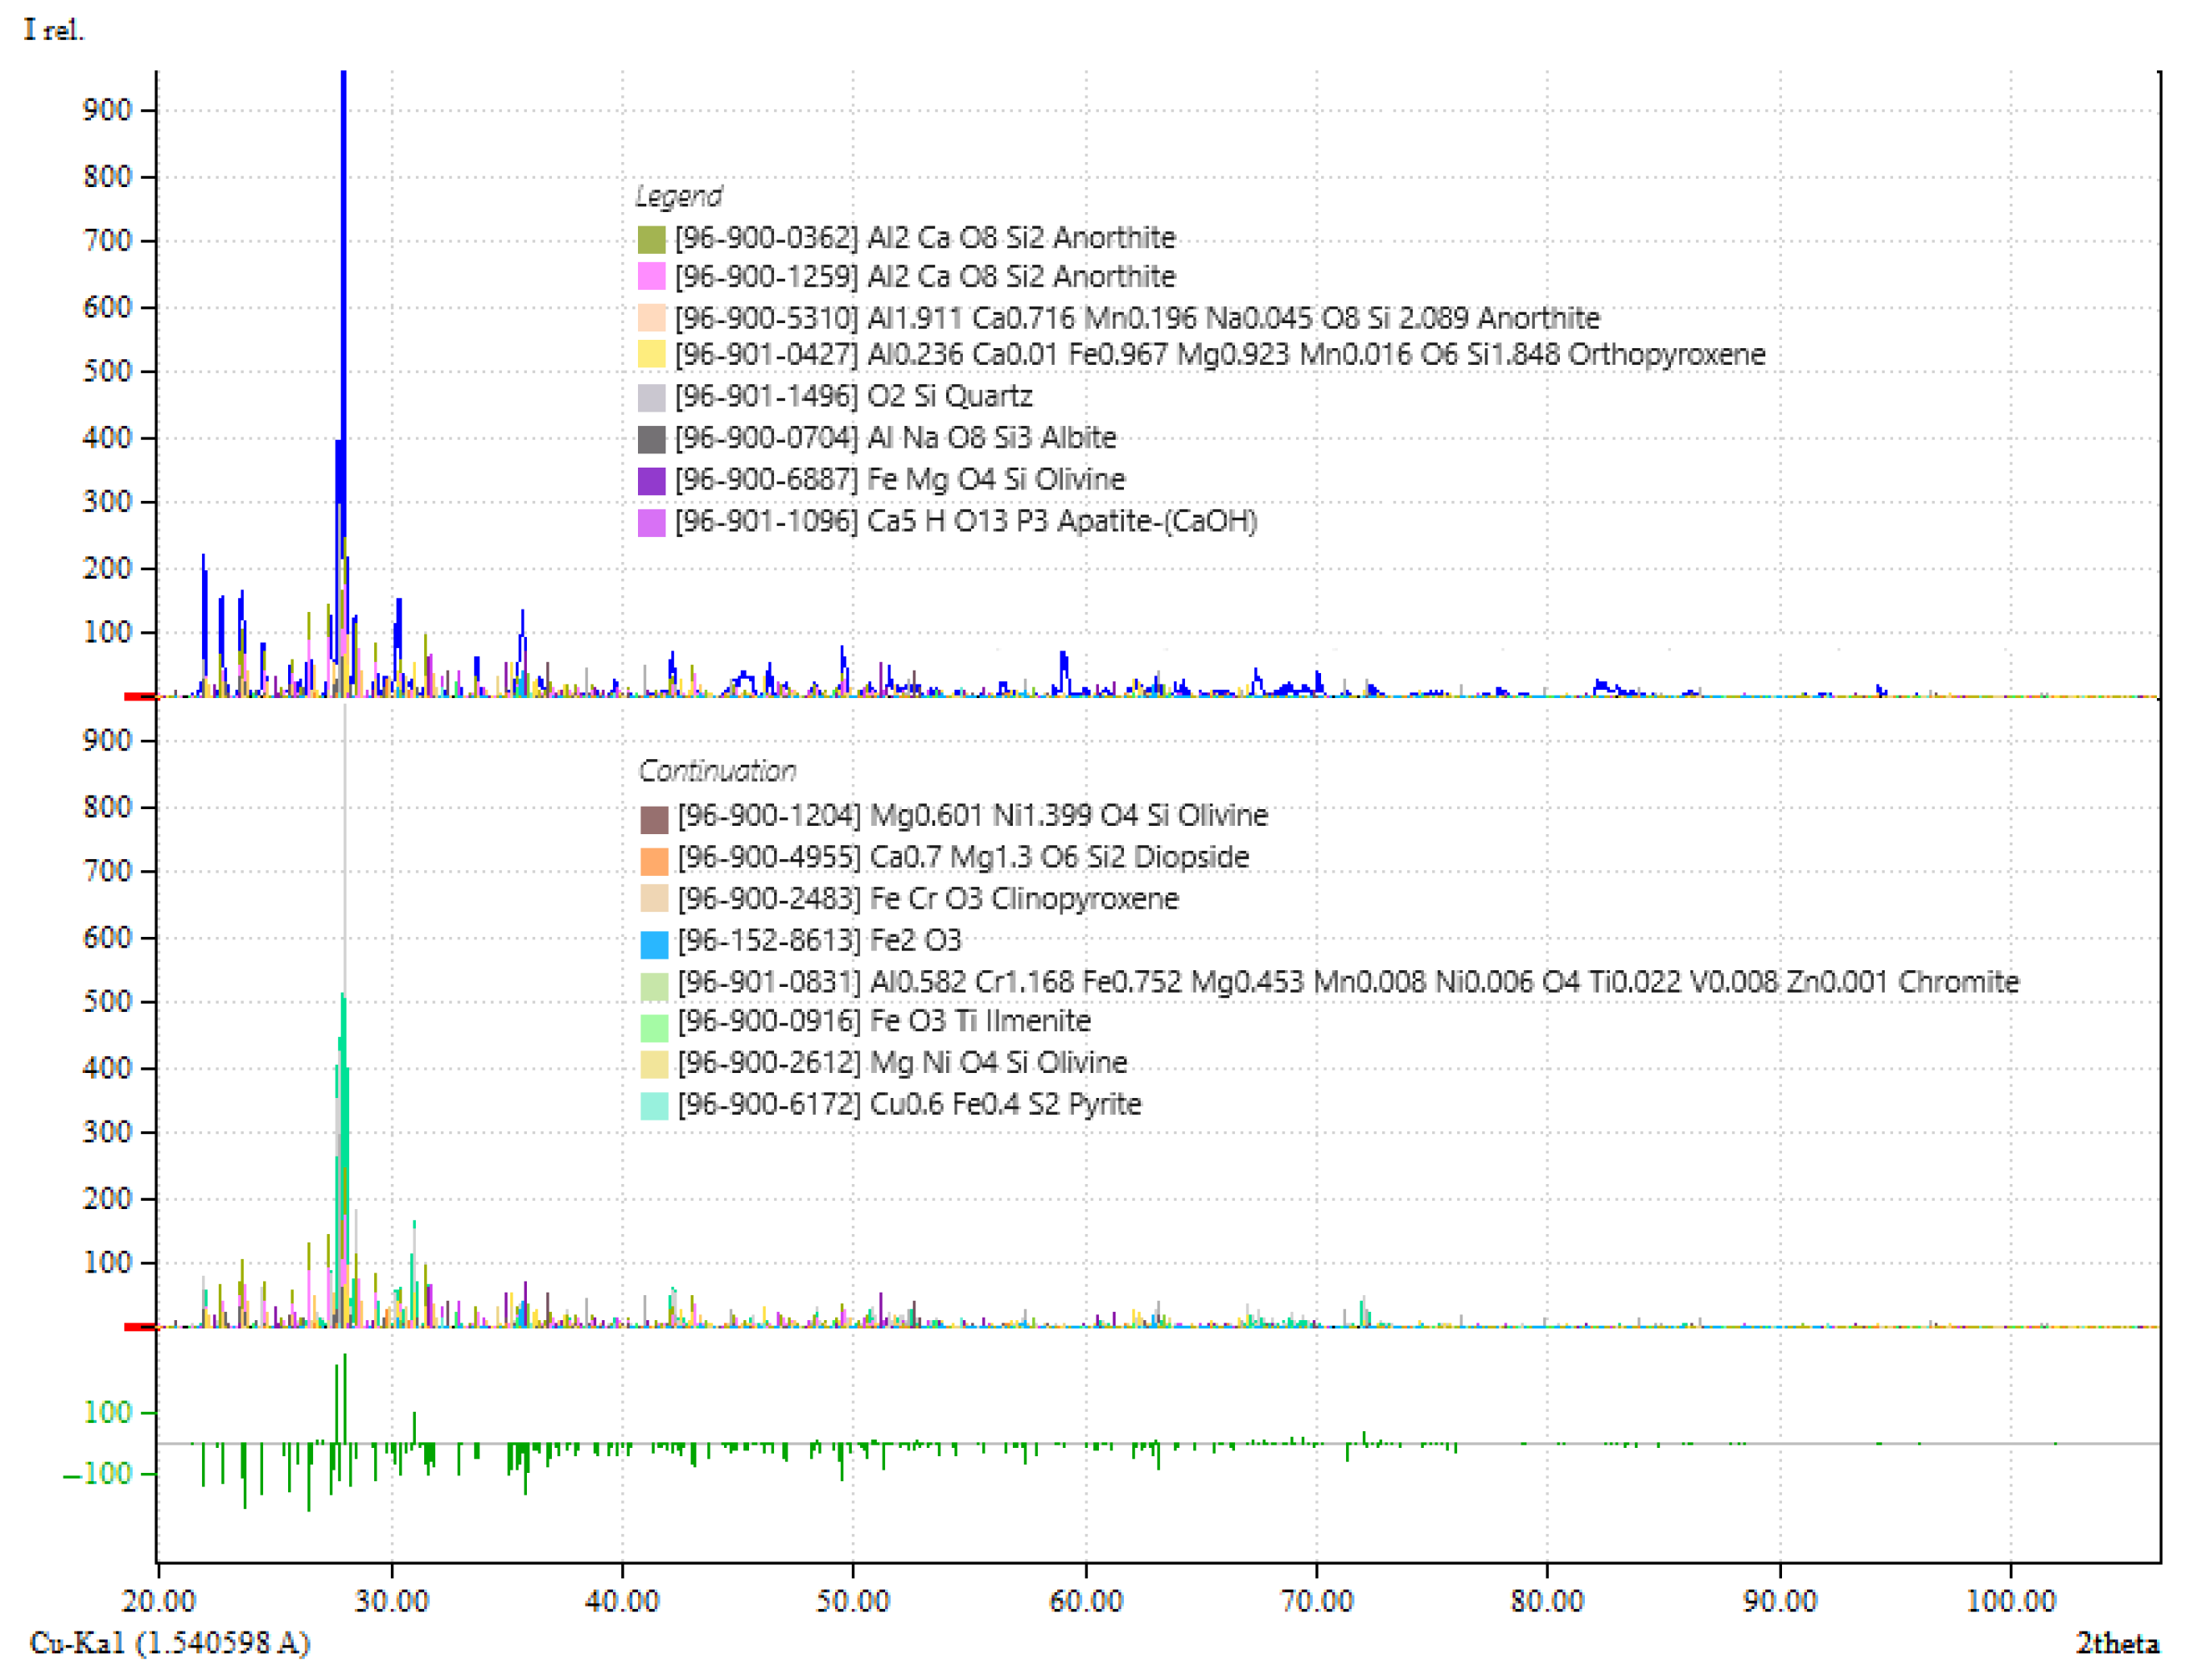Click the yellow Orthopyroxene legend swatch
This screenshot has height=1680, width=2187.
point(651,355)
